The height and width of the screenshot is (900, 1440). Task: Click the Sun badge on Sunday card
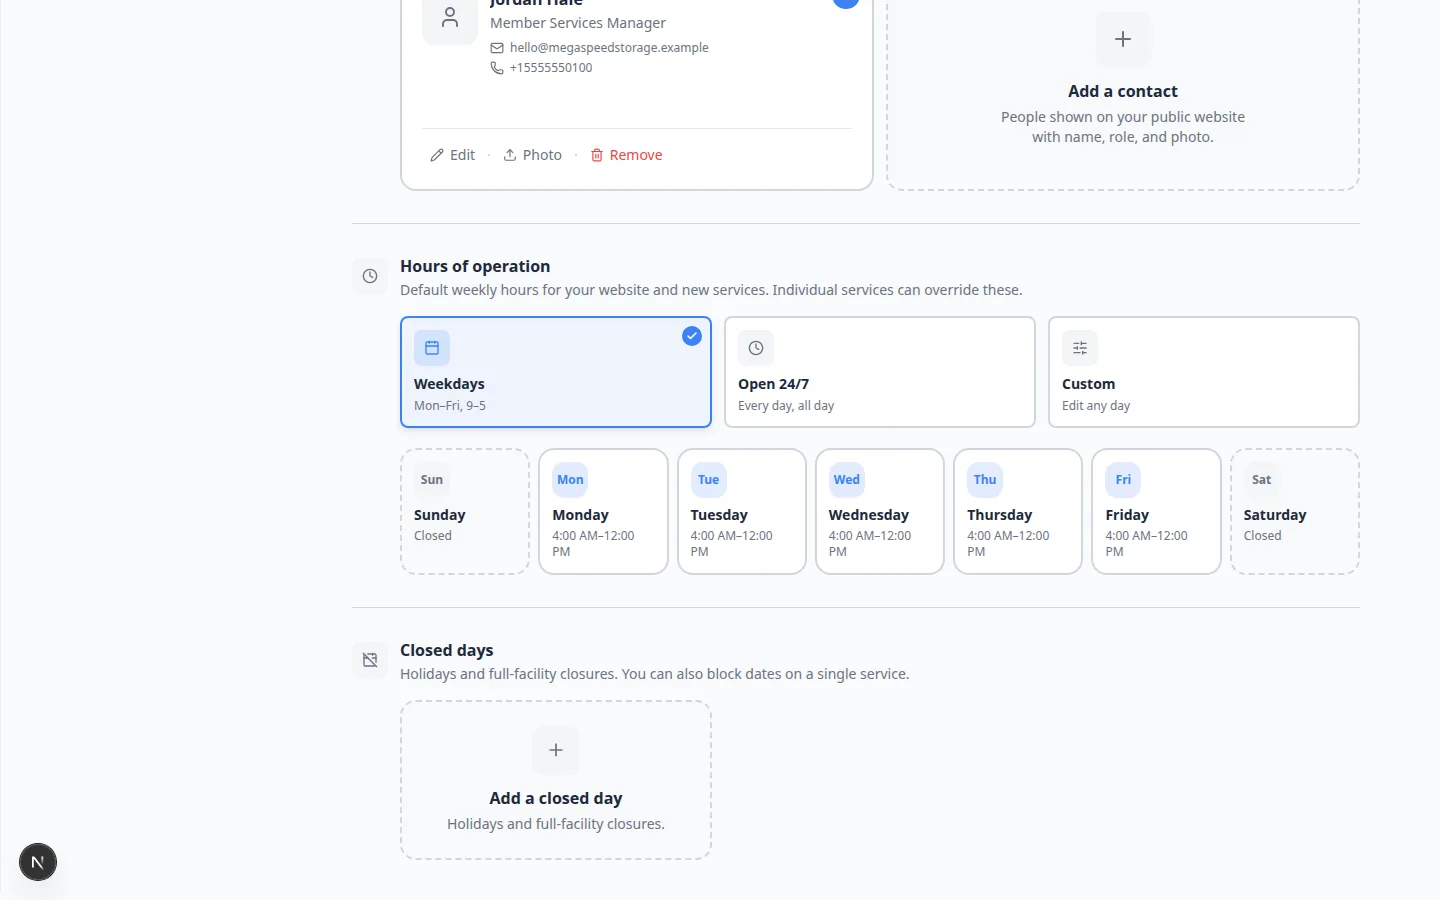tap(432, 480)
